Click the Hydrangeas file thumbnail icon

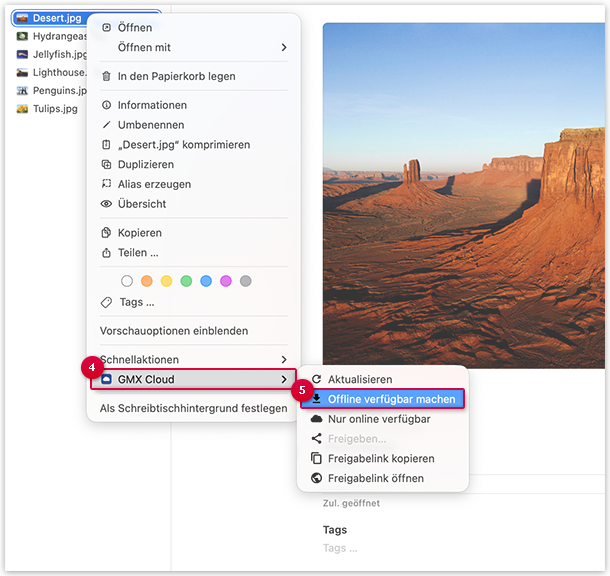(22, 36)
